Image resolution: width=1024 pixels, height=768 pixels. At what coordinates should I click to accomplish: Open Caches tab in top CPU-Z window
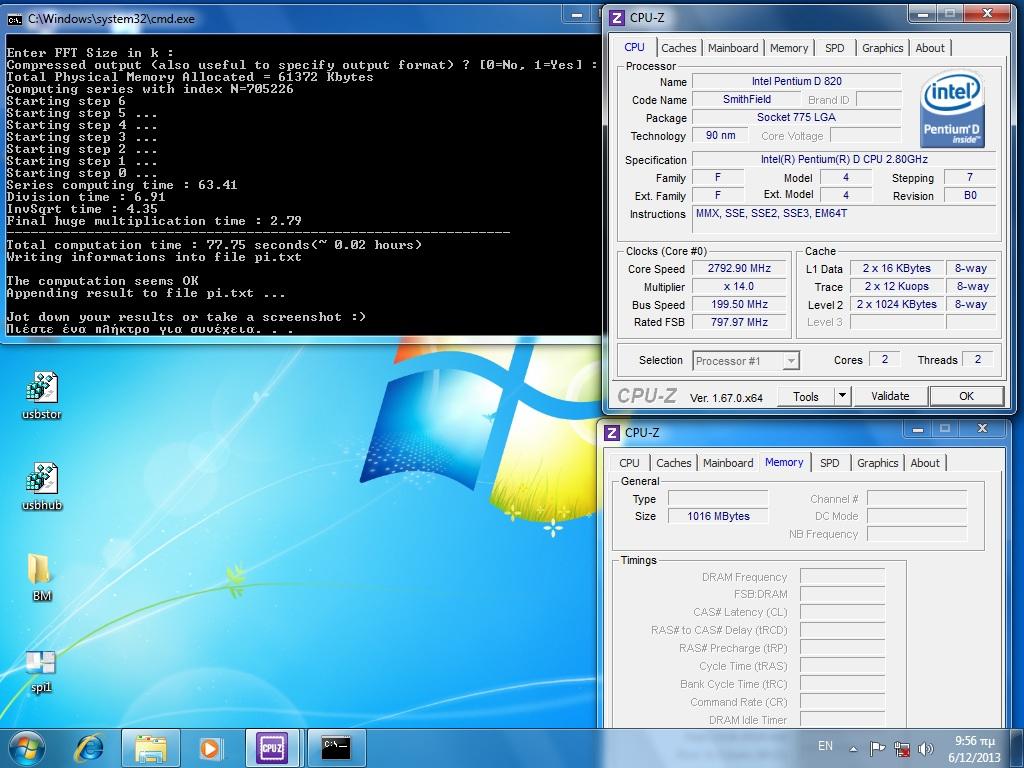click(679, 48)
